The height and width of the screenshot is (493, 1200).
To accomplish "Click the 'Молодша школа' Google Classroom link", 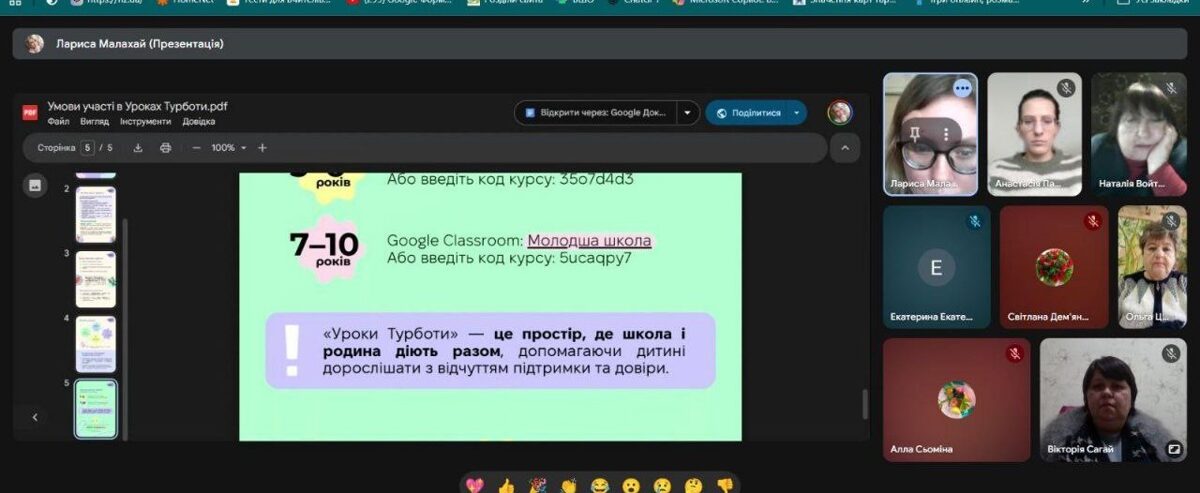I will (589, 241).
